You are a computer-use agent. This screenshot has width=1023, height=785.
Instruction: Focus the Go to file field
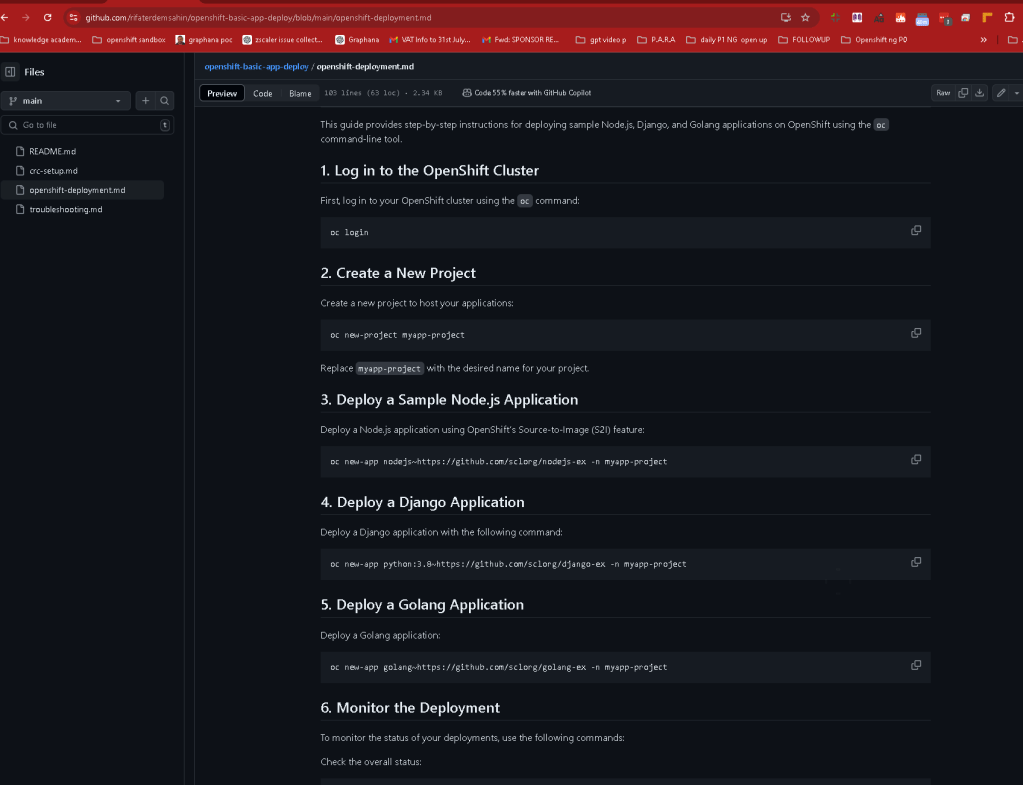point(88,125)
